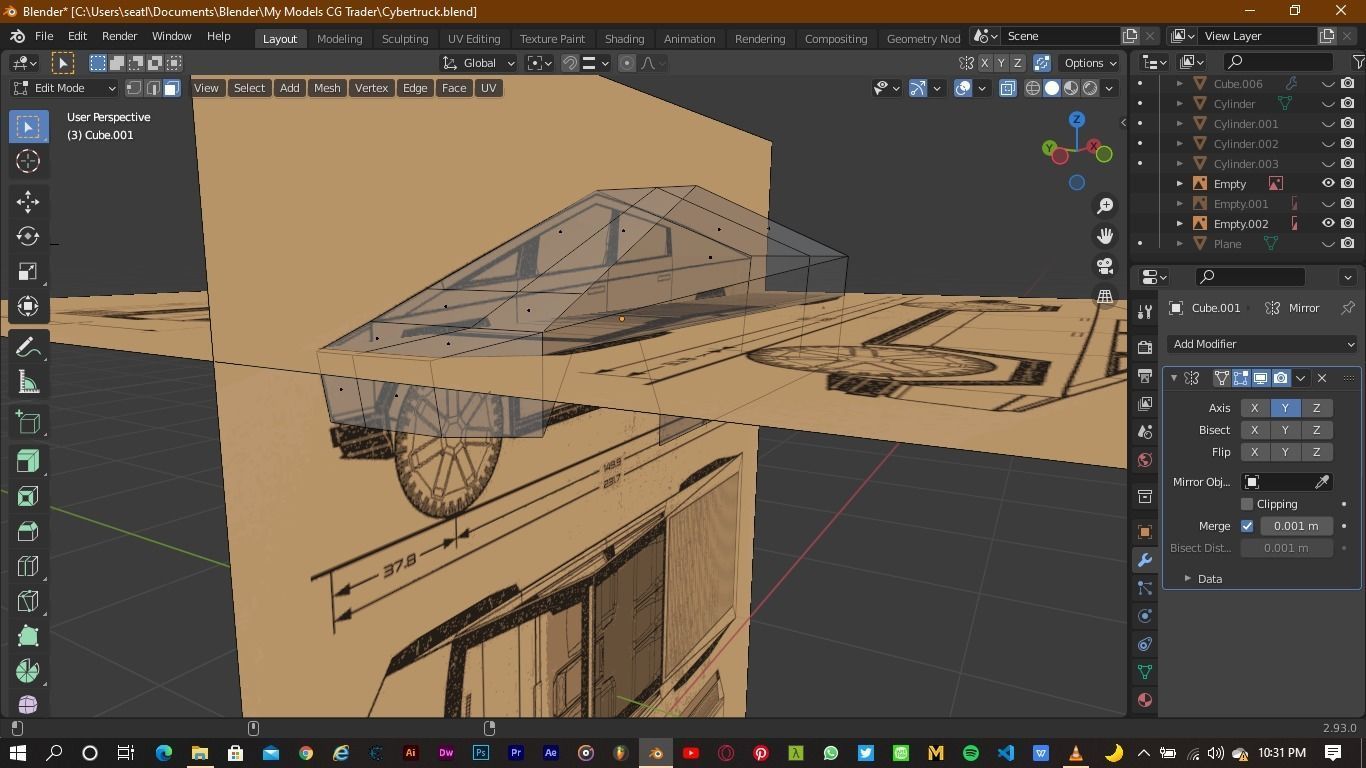Viewport: 1366px width, 768px height.
Task: Collapse the Mirror modifier panel
Action: tap(1174, 378)
